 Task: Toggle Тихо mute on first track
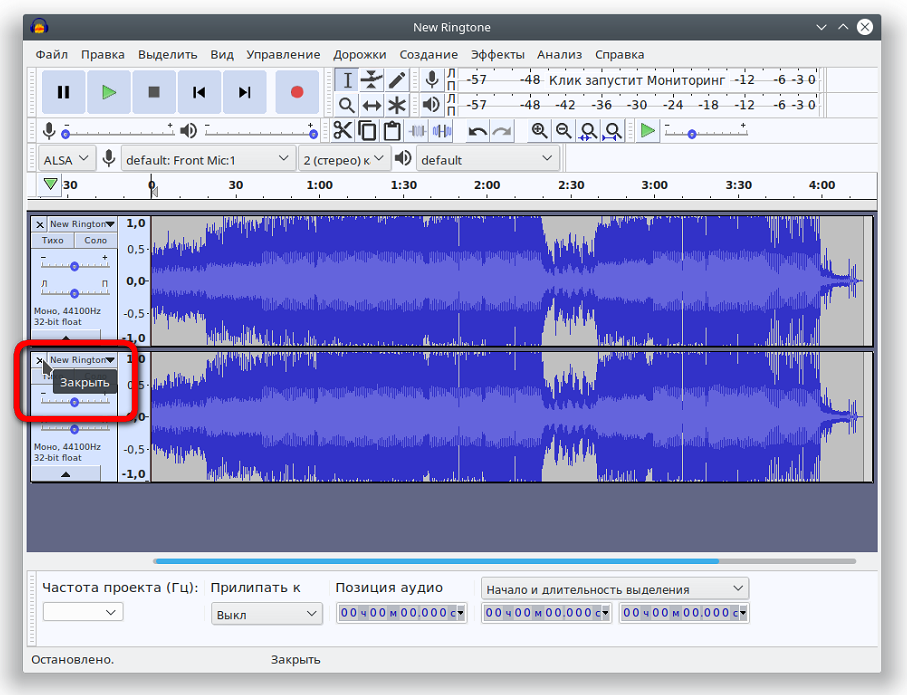53,240
